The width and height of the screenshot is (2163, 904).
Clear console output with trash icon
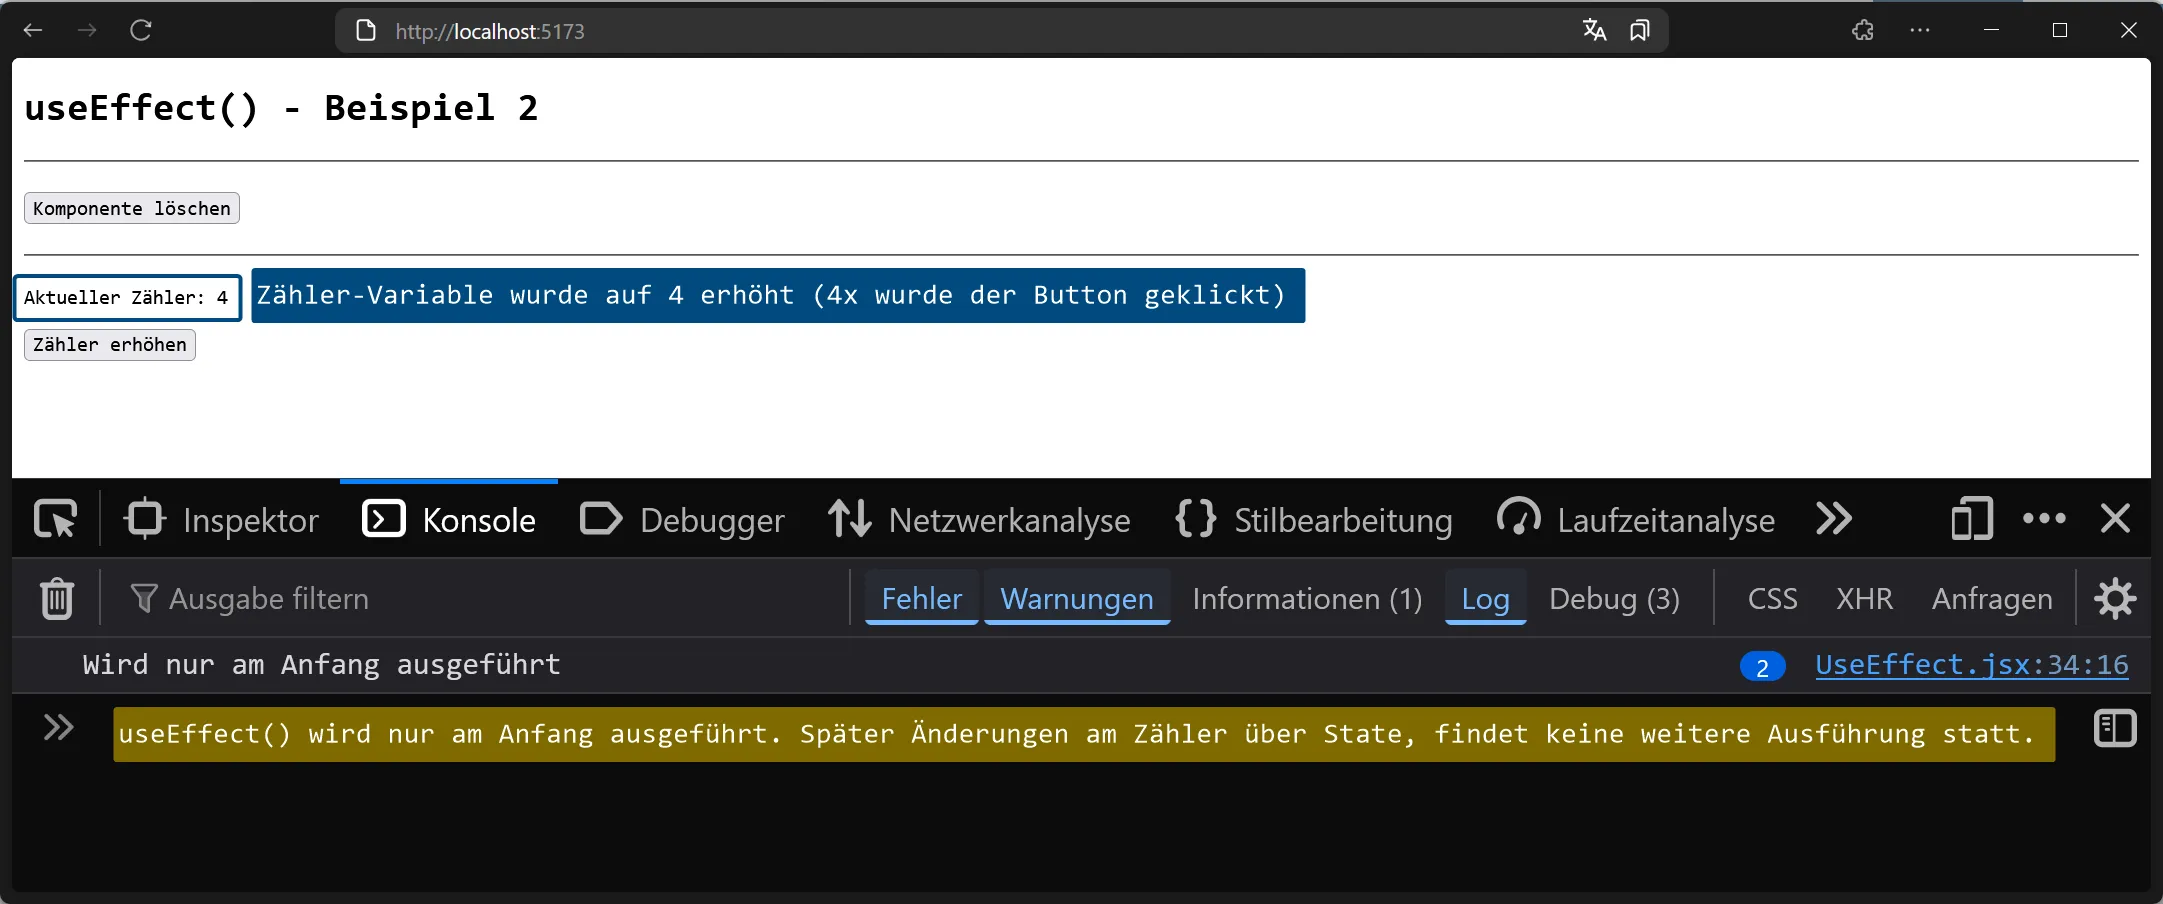coord(57,599)
